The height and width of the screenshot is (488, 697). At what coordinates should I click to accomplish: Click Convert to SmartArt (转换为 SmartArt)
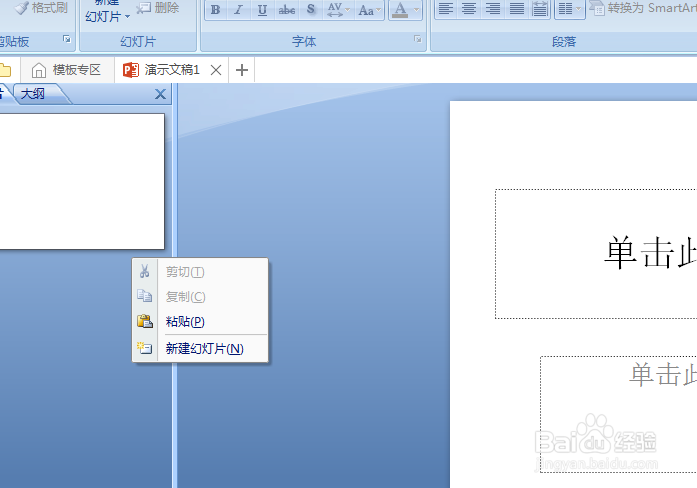[x=643, y=8]
